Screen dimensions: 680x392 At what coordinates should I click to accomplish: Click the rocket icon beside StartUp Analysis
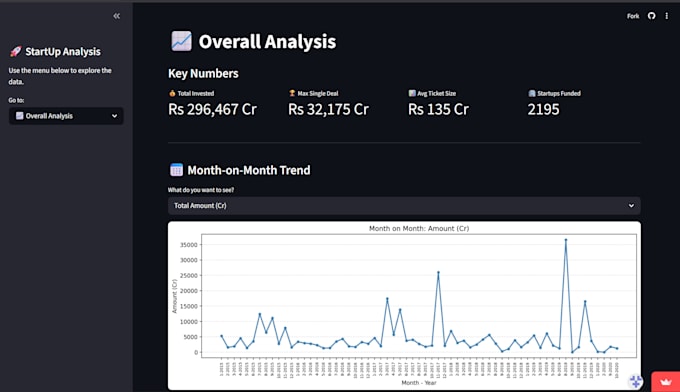click(x=16, y=52)
